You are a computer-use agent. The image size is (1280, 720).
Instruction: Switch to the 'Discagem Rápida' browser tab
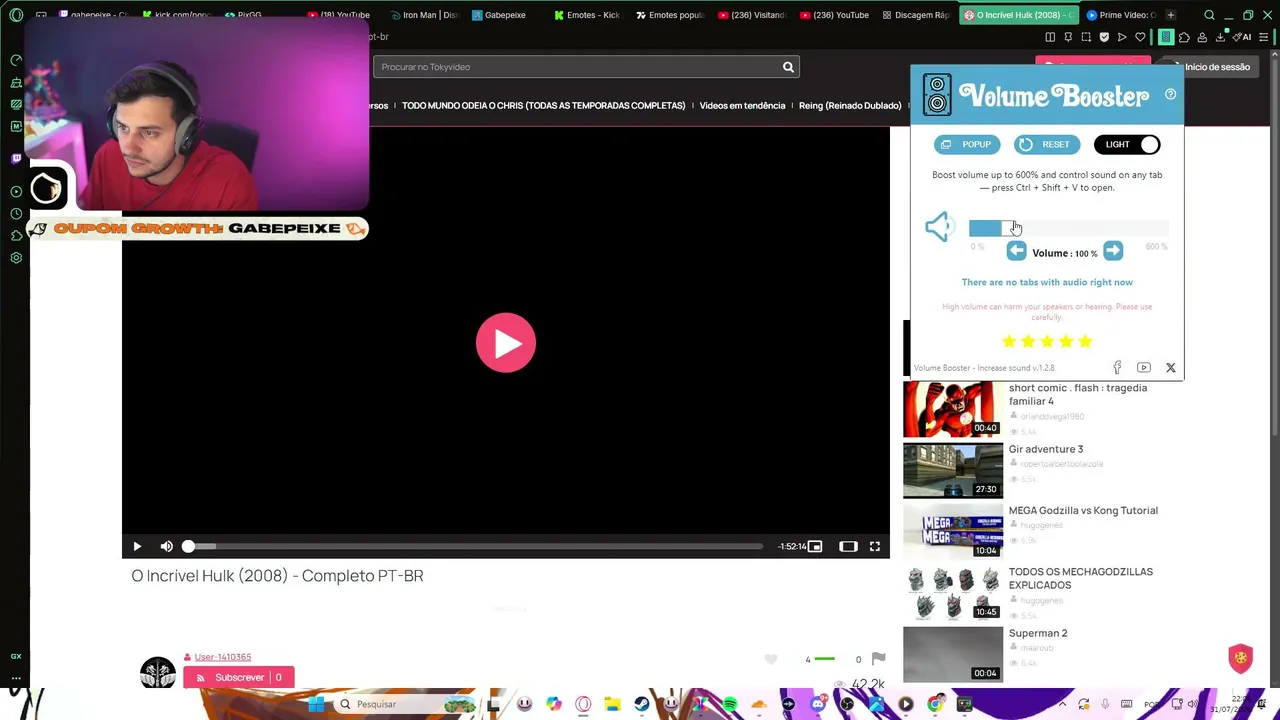914,15
